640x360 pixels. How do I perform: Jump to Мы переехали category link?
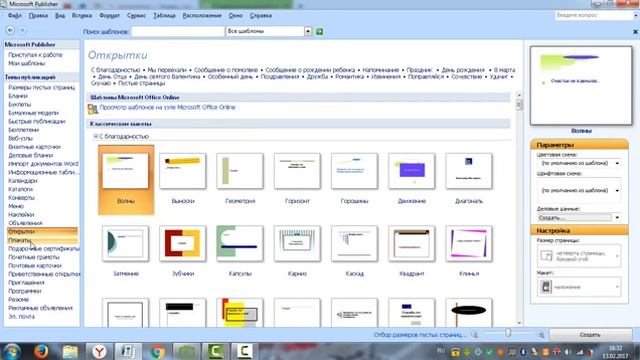167,70
